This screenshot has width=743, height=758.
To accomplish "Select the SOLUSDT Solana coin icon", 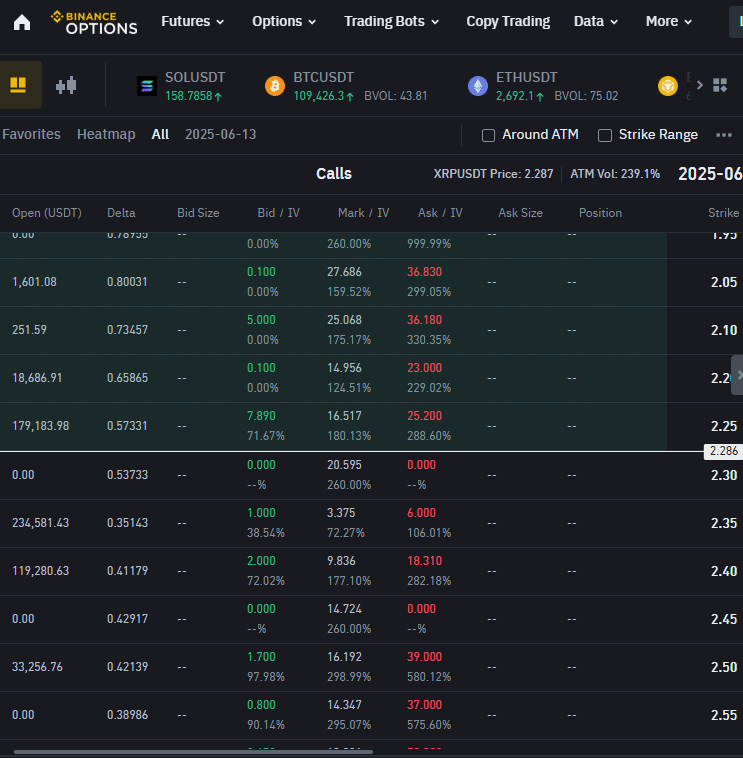I will 146,87.
